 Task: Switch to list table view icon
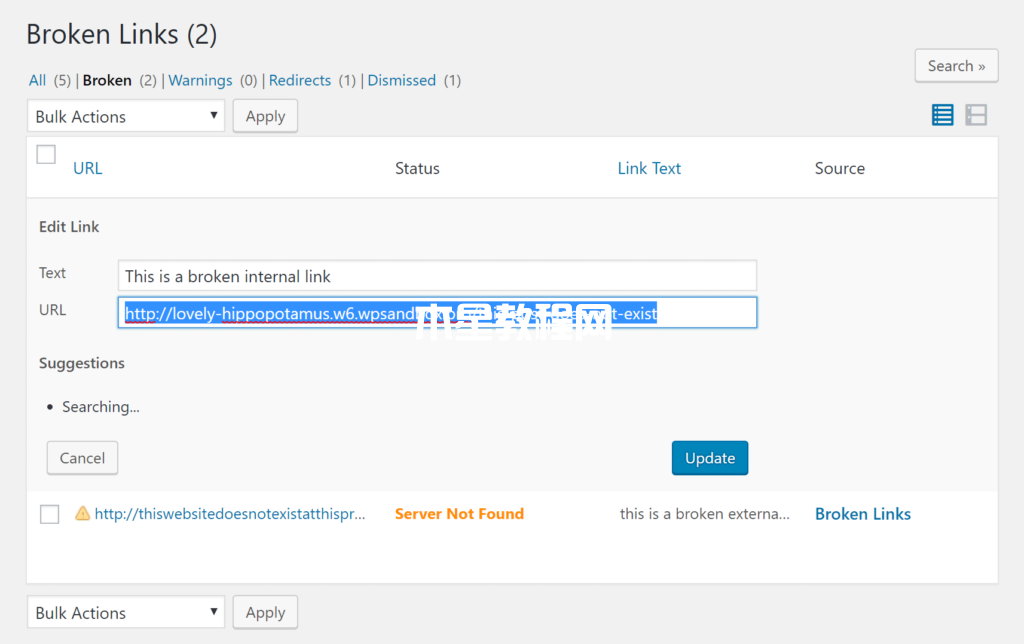[x=942, y=115]
